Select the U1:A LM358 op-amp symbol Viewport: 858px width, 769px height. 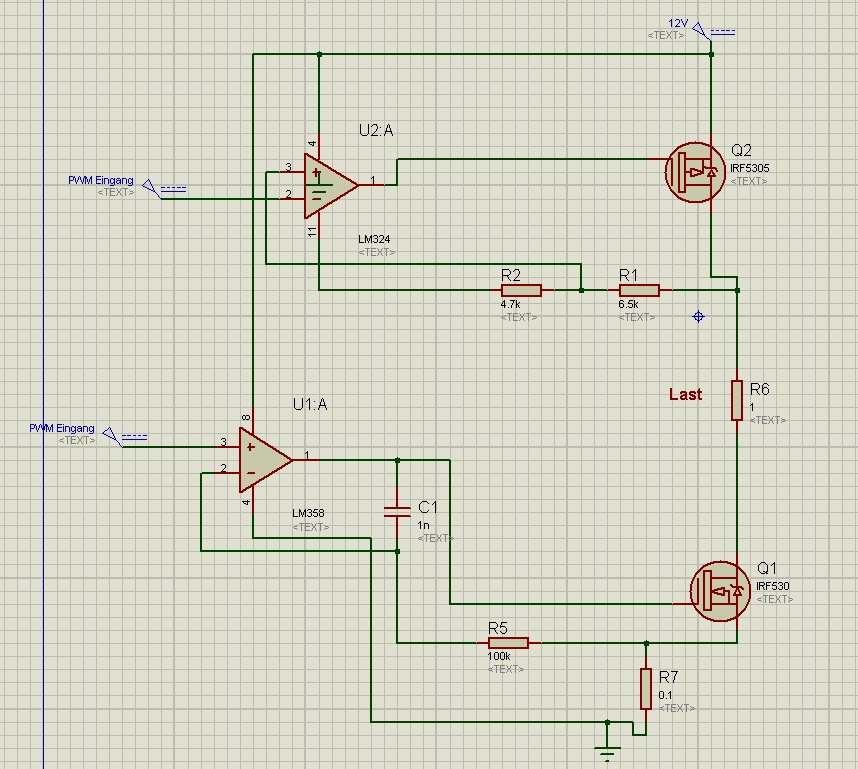(265, 460)
